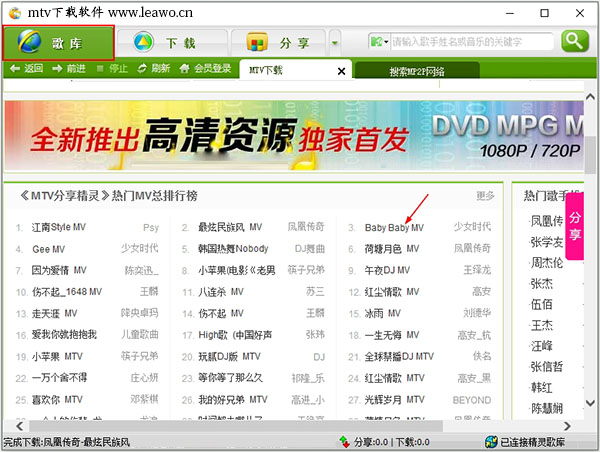Click the 高清资源 promotional banner
Screen dimensions: 600x452
[x=294, y=135]
